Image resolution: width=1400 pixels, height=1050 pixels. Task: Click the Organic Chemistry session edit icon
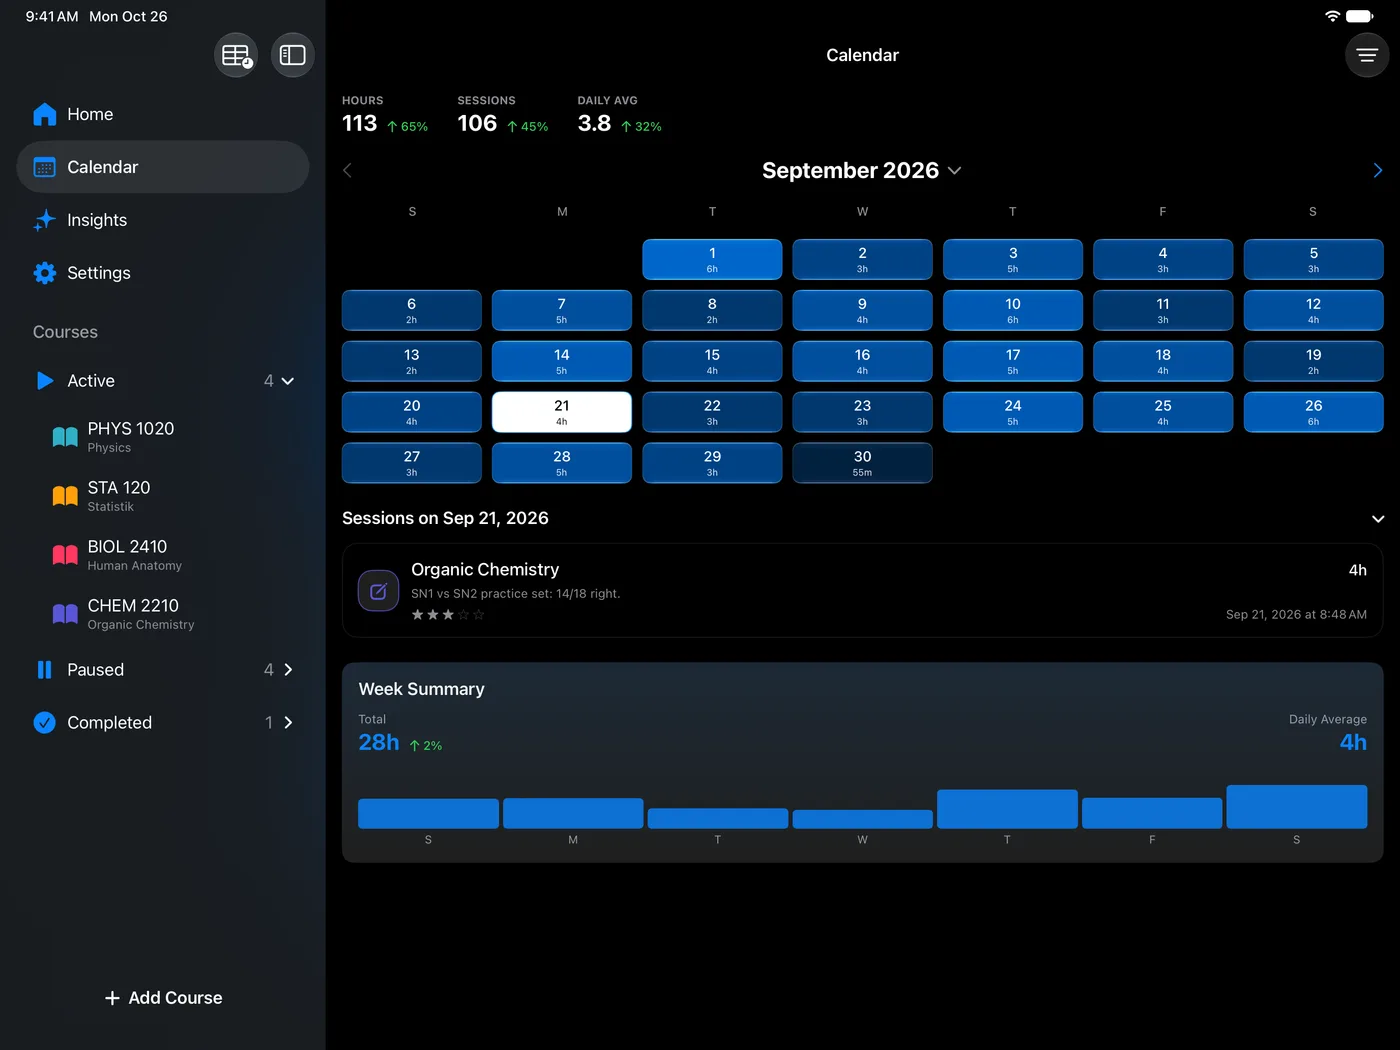tap(379, 591)
